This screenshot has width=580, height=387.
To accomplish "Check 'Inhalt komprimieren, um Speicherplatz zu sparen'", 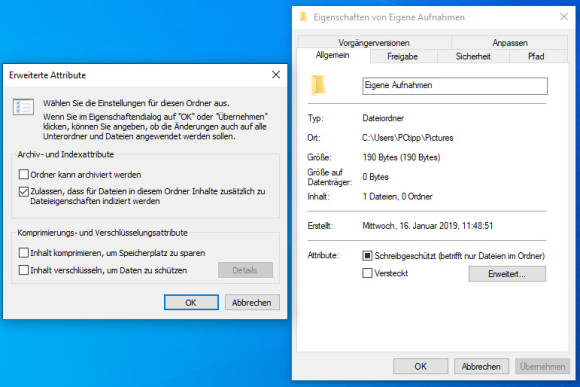I will (24, 253).
